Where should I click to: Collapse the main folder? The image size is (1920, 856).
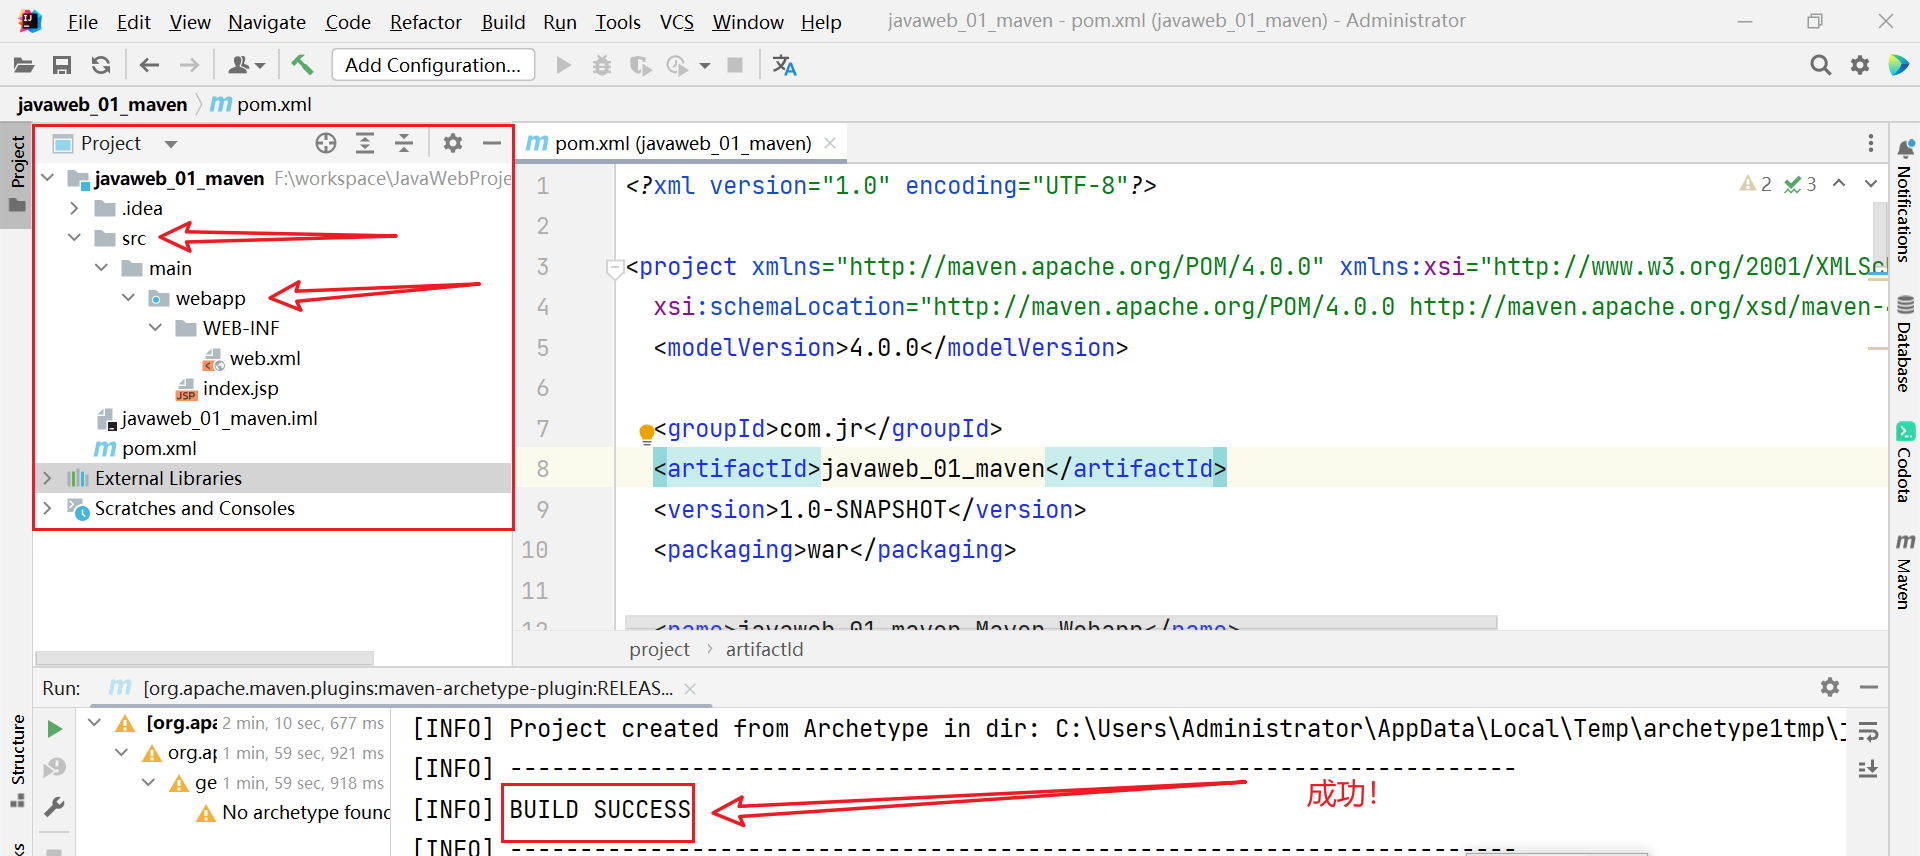pos(102,268)
